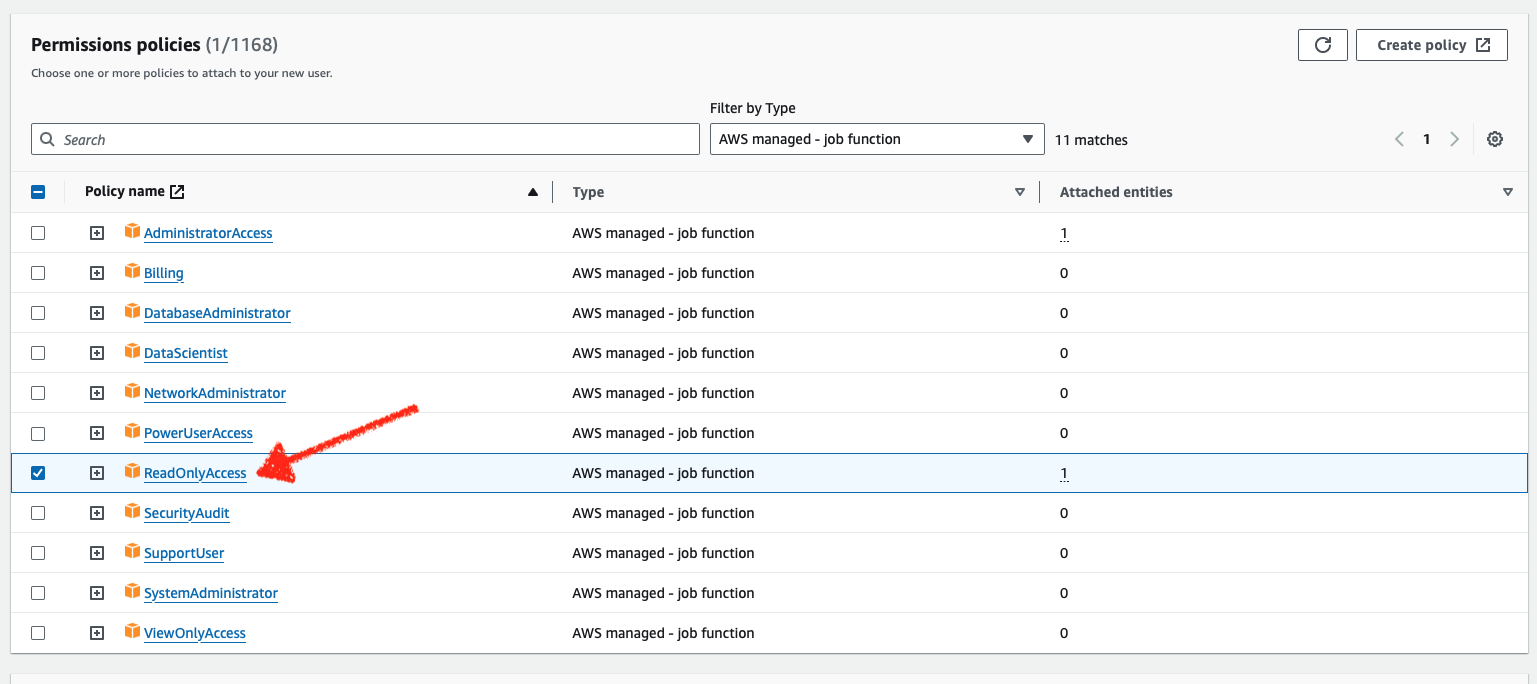Toggle the select-all policies header checkbox

pos(38,192)
